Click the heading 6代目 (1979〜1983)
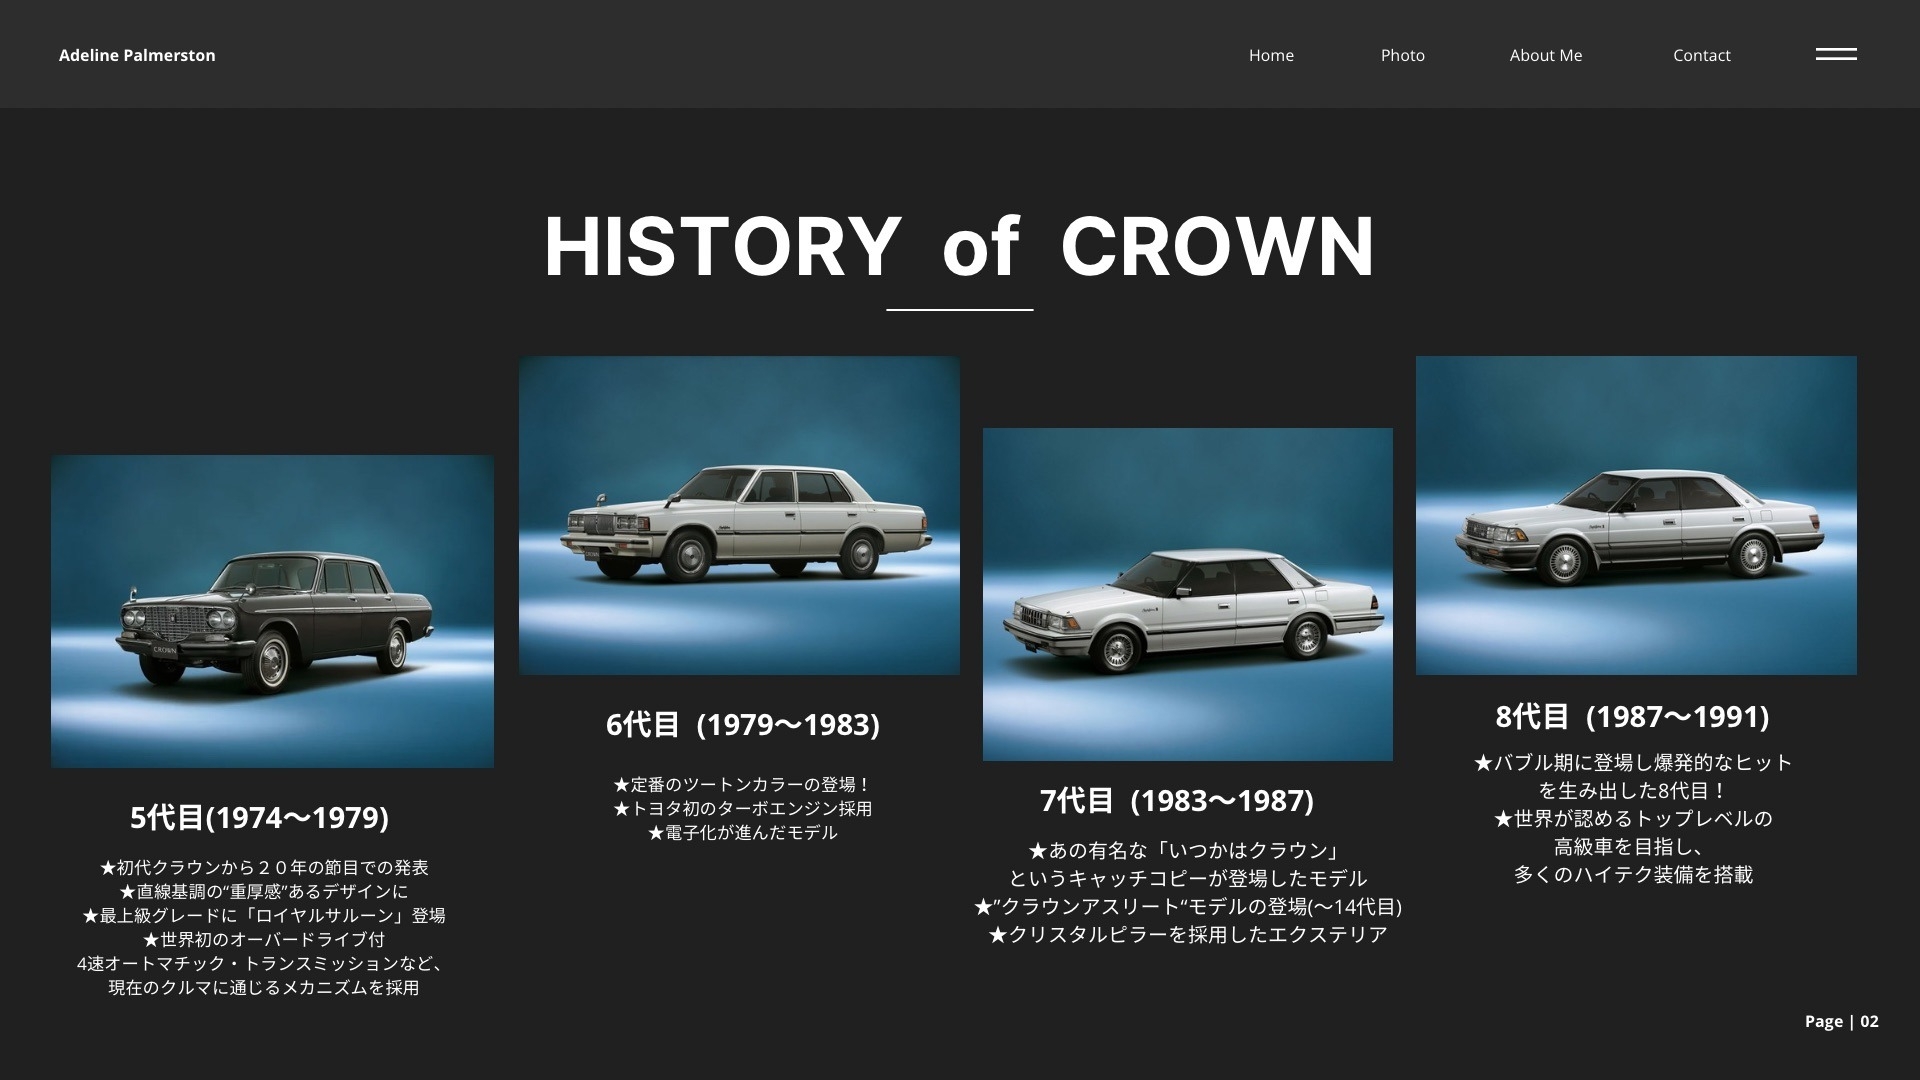The image size is (1920, 1080). click(x=743, y=724)
